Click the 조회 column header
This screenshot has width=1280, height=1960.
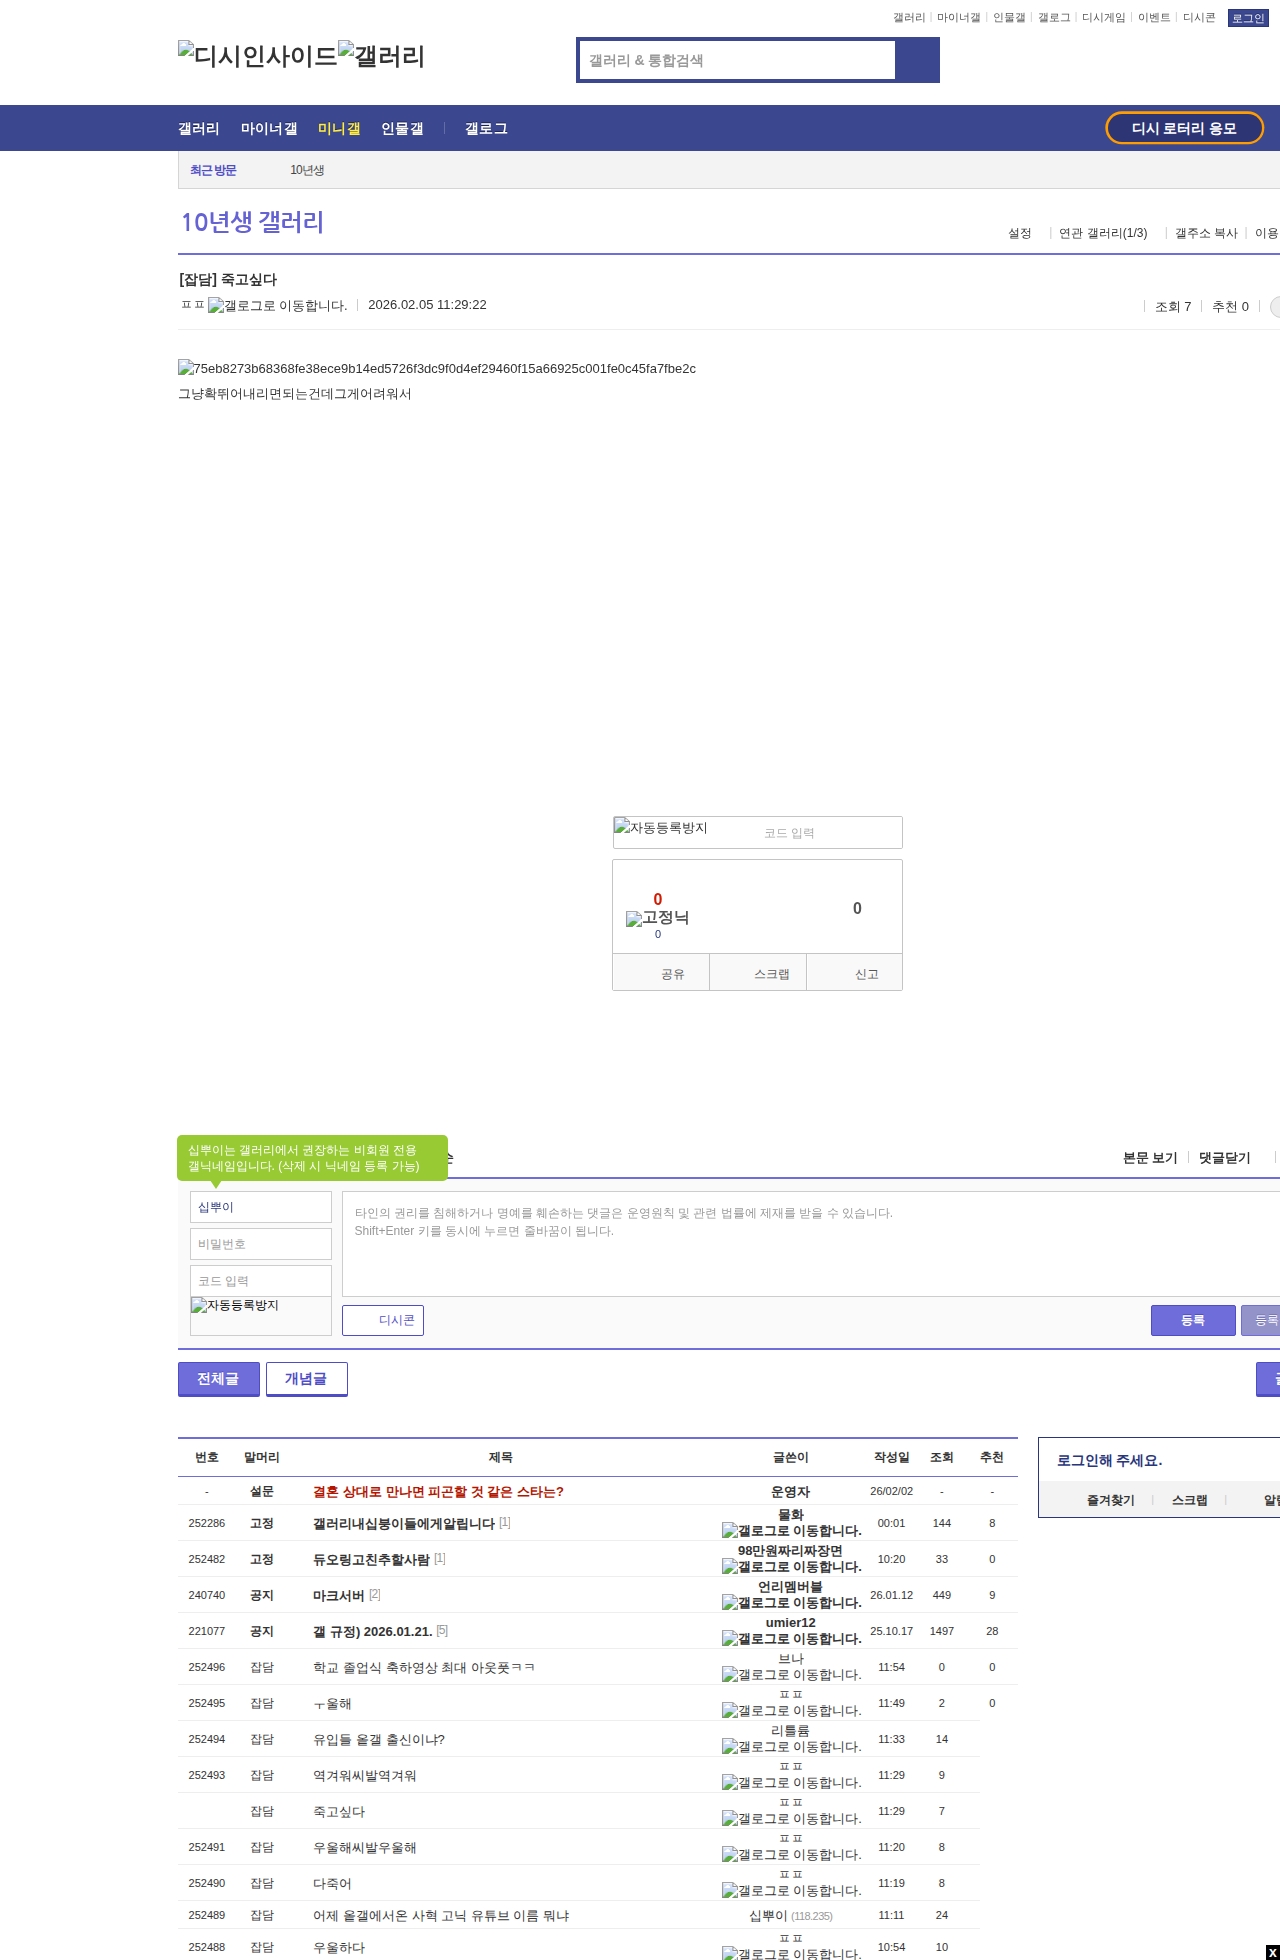tap(942, 1457)
